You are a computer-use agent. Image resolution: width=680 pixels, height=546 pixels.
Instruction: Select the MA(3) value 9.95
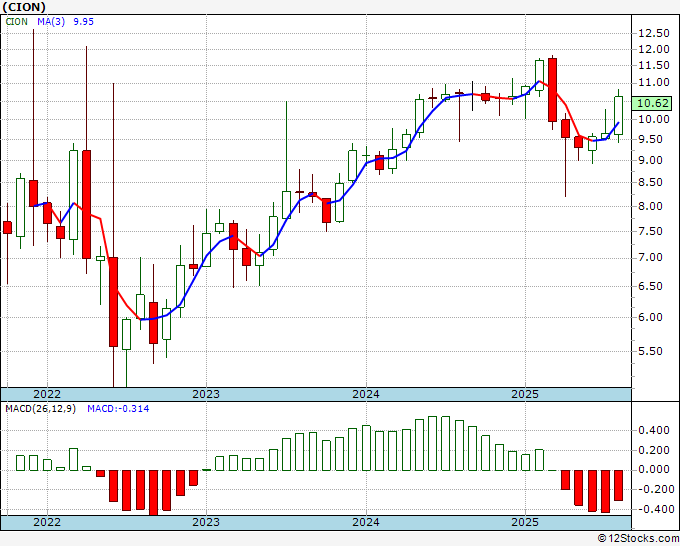click(x=83, y=22)
